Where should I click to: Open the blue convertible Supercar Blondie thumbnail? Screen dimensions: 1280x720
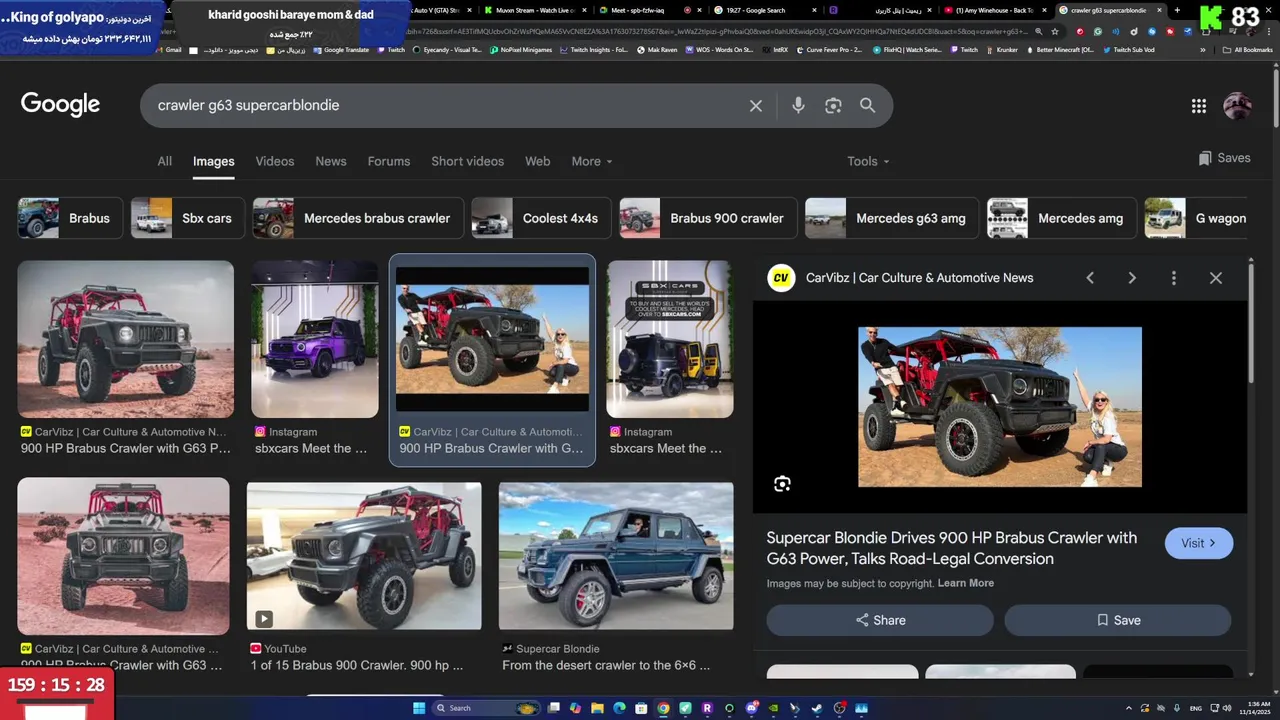point(616,556)
